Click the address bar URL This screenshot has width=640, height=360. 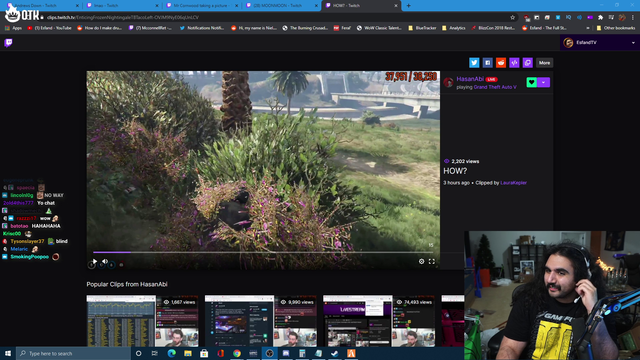(x=123, y=18)
